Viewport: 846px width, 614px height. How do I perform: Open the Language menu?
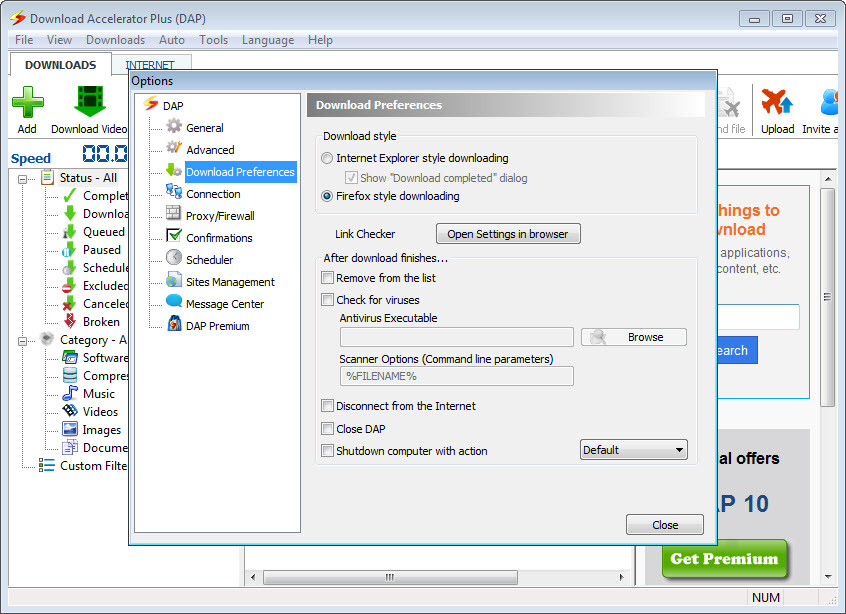(268, 40)
